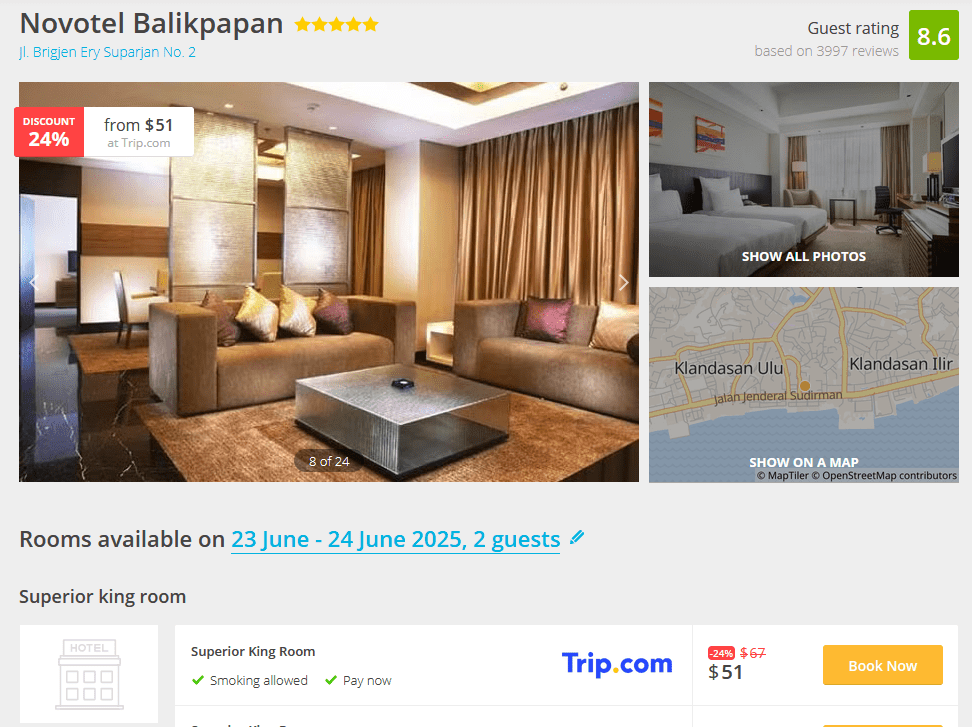Click the 24% discount badge
Image resolution: width=972 pixels, height=727 pixels.
coord(49,132)
